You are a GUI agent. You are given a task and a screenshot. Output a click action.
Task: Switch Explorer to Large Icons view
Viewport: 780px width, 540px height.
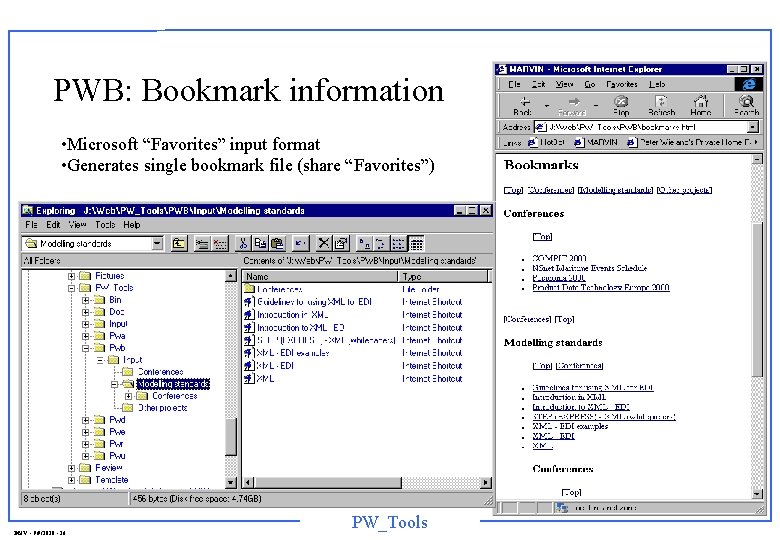365,243
